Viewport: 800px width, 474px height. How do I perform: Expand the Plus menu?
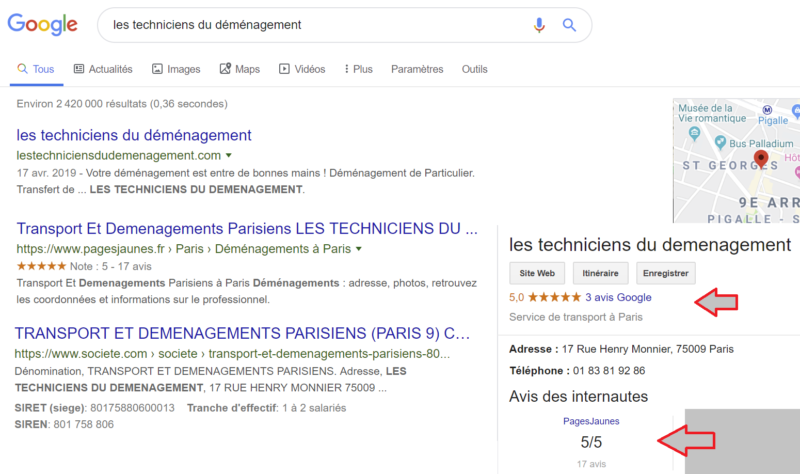pos(359,69)
